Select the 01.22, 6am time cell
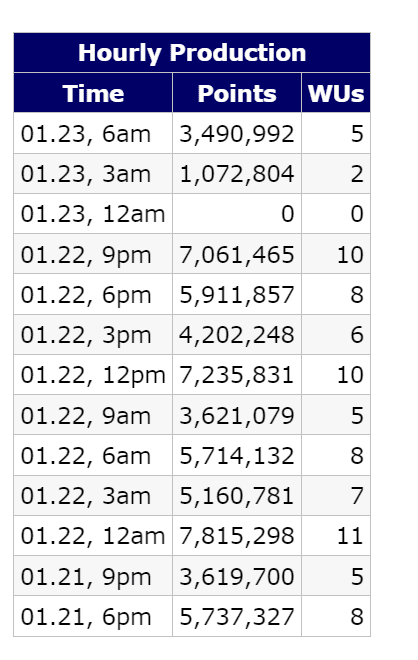 point(93,455)
